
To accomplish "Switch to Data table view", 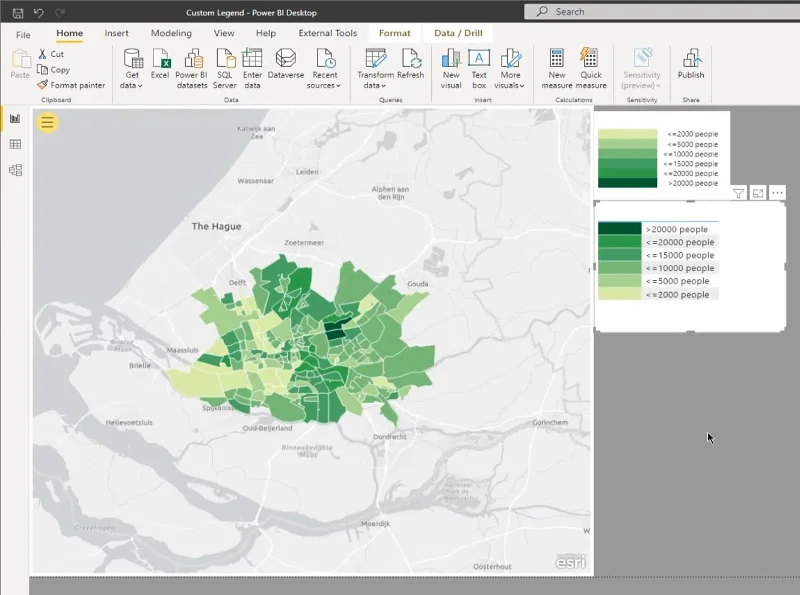I will (15, 144).
